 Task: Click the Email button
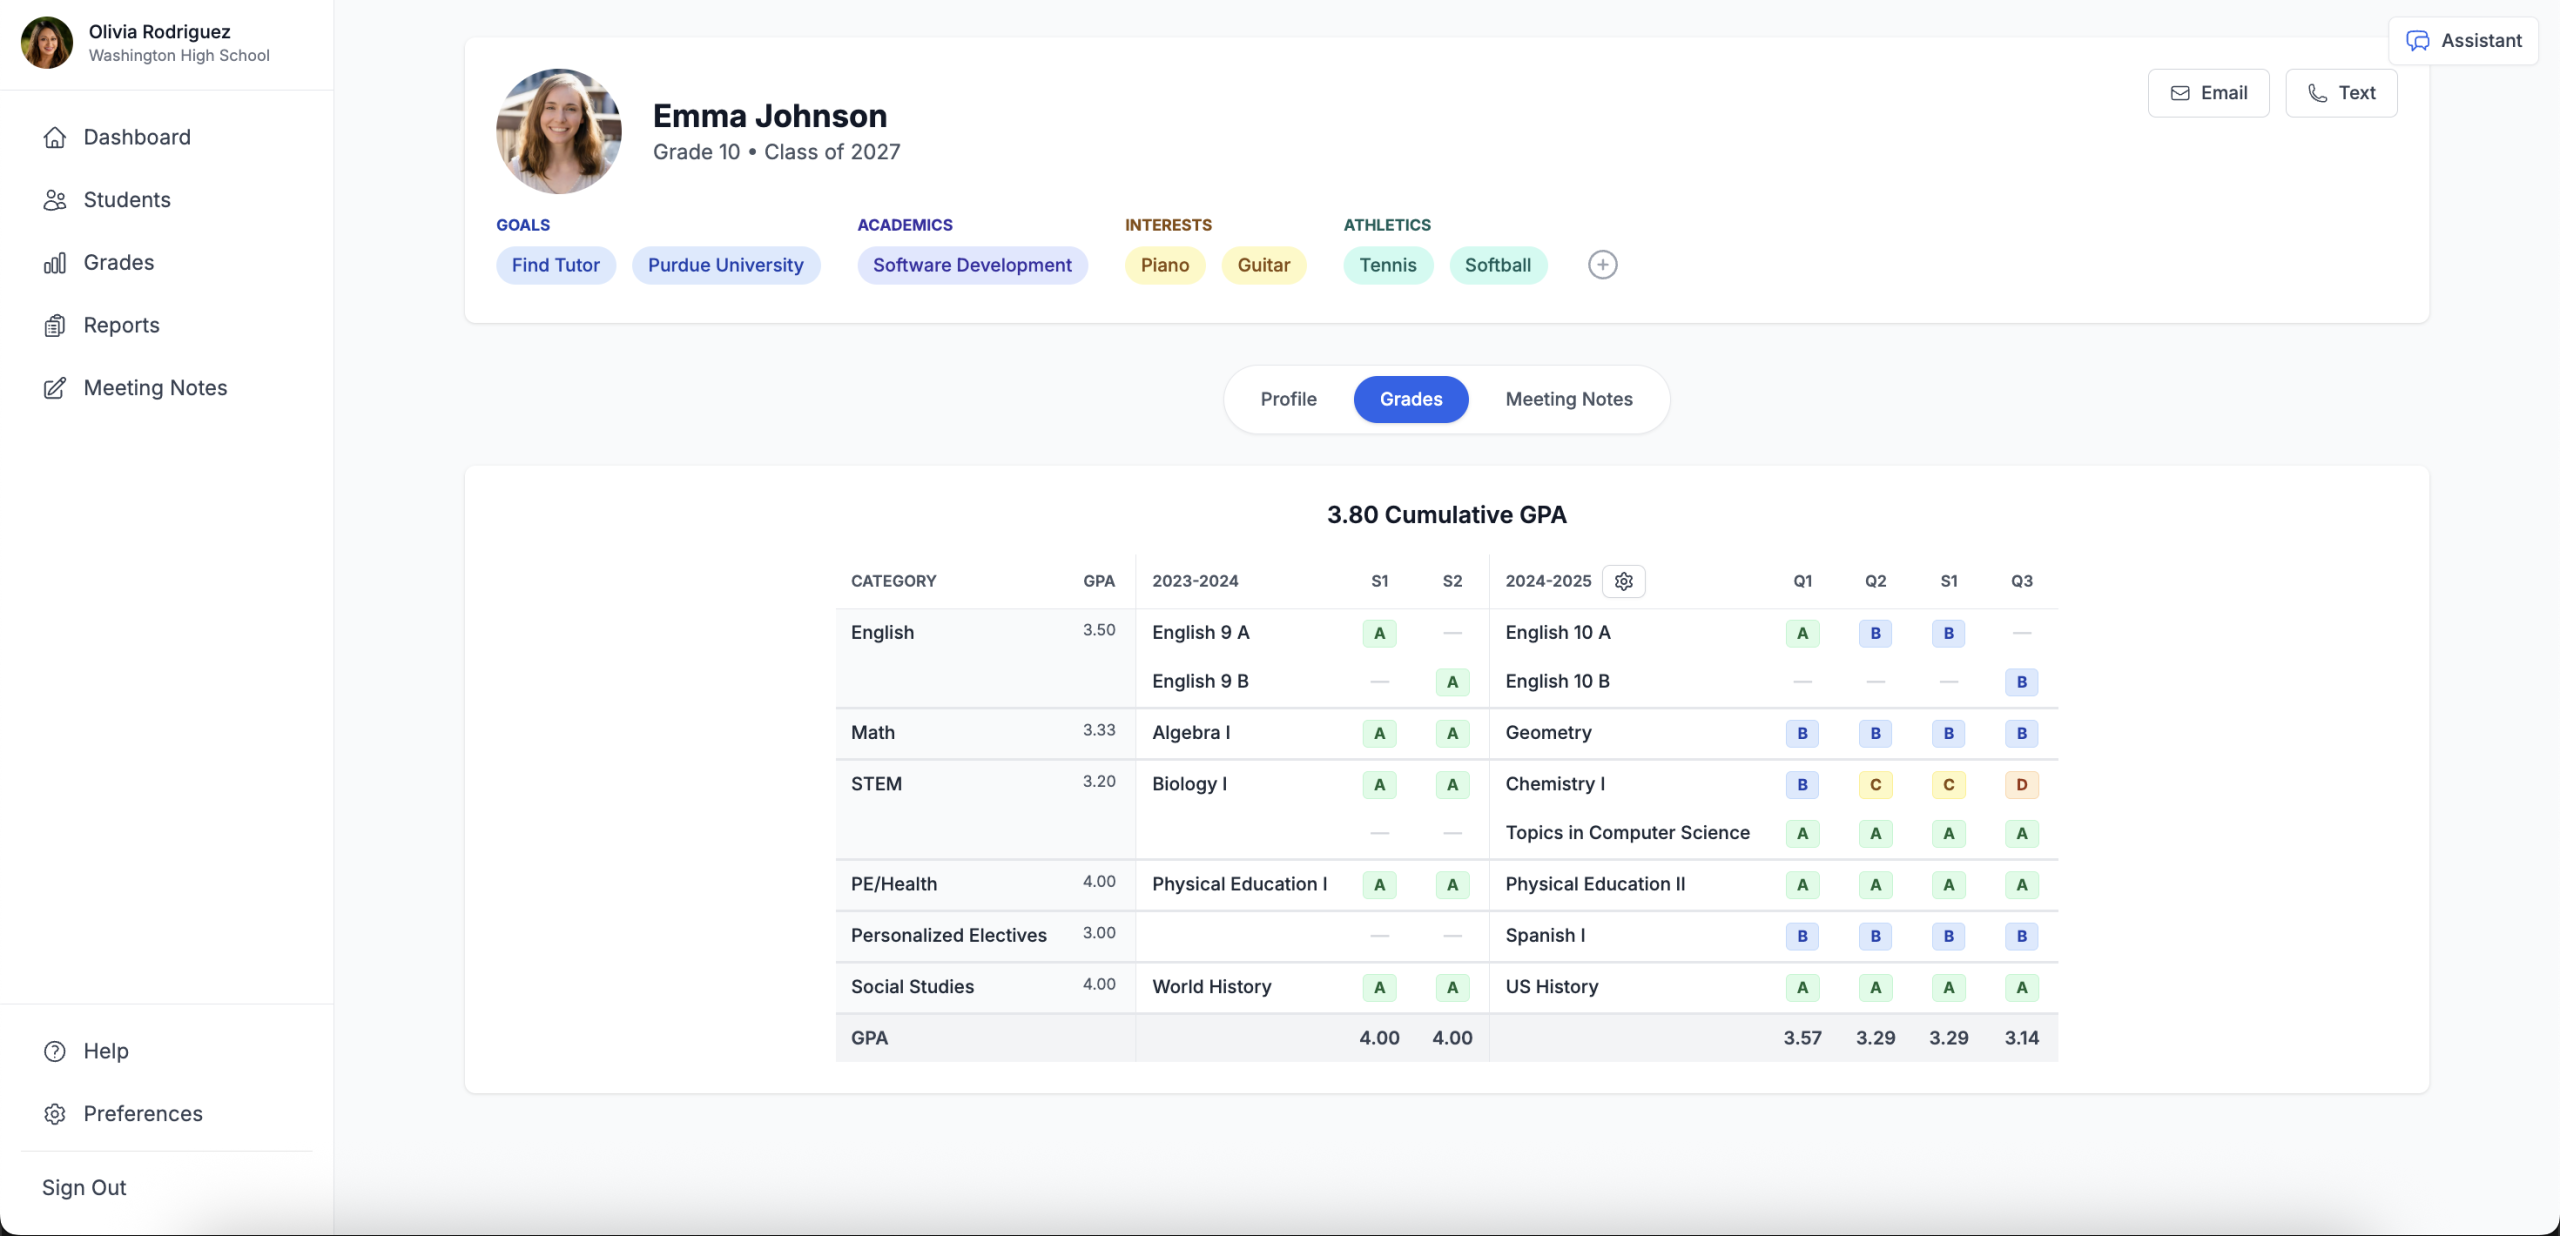(2208, 93)
